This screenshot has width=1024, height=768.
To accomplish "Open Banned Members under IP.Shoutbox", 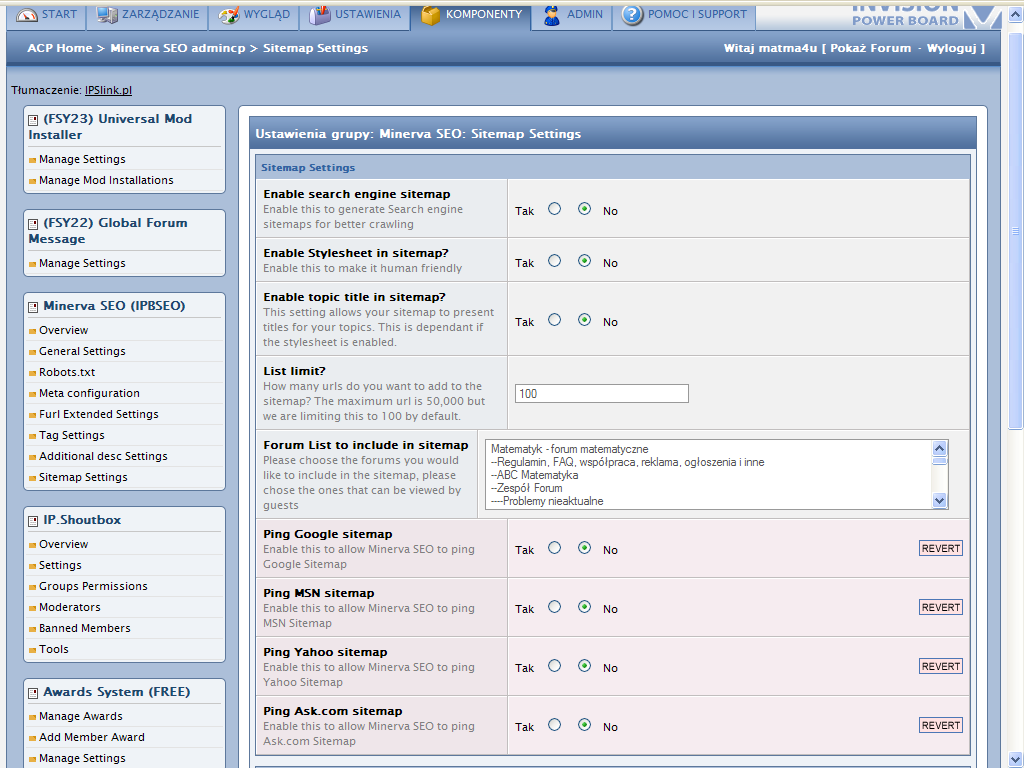I will click(x=85, y=628).
